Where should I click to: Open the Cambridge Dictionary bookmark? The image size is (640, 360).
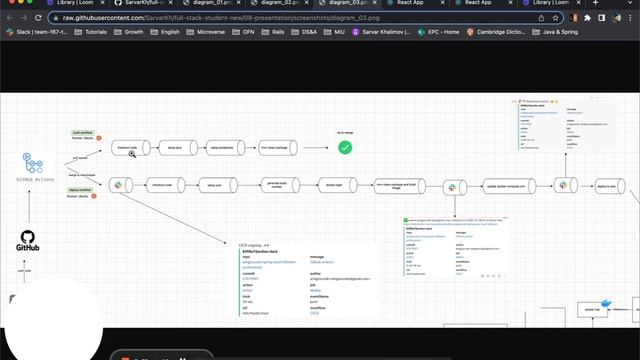tap(496, 32)
